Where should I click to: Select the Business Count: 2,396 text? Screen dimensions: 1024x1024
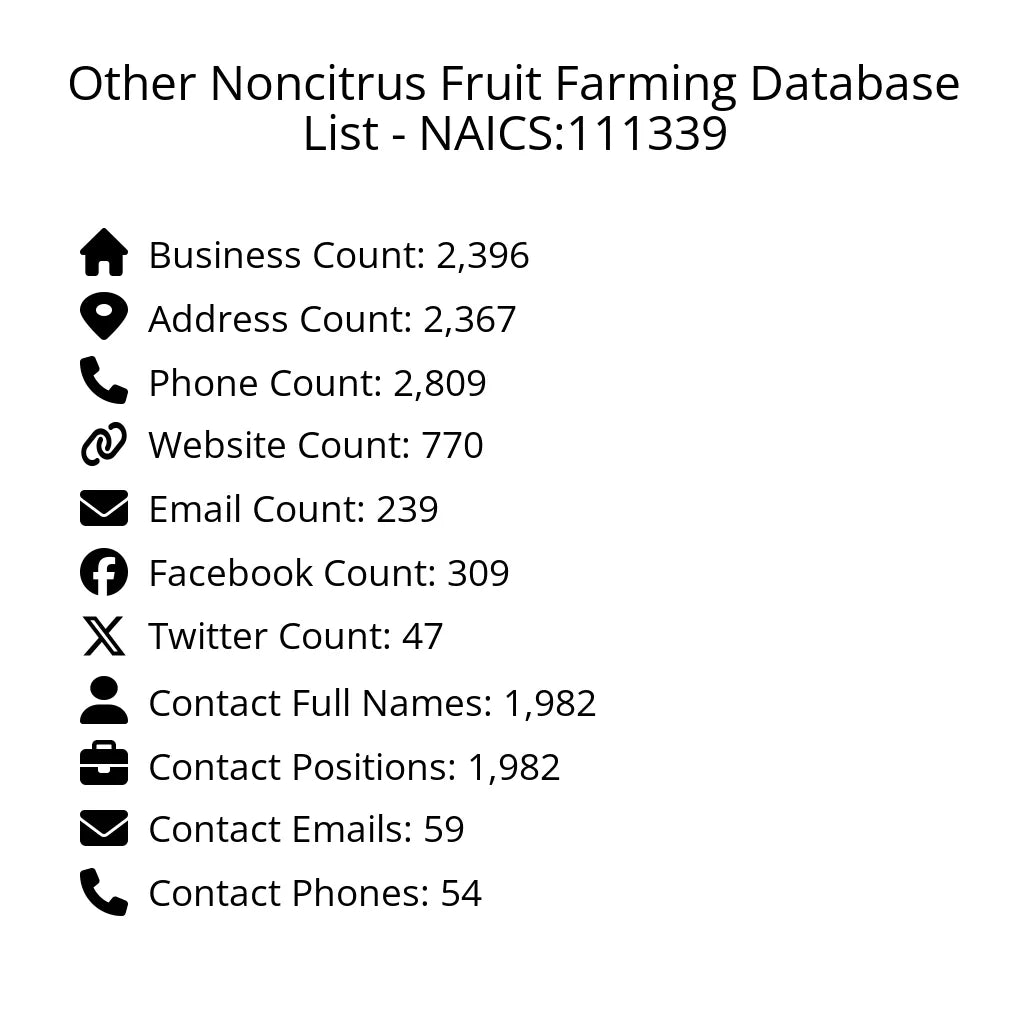(x=338, y=256)
